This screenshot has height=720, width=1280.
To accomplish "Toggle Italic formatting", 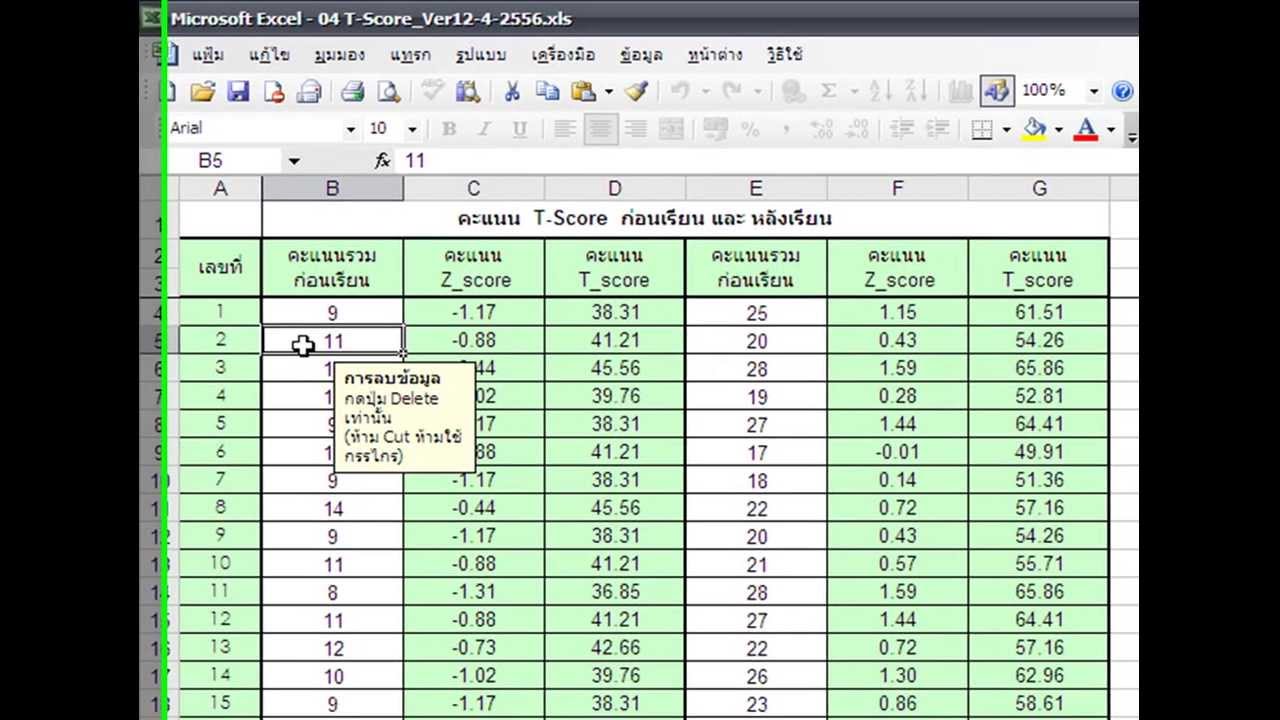I will pyautogui.click(x=484, y=129).
